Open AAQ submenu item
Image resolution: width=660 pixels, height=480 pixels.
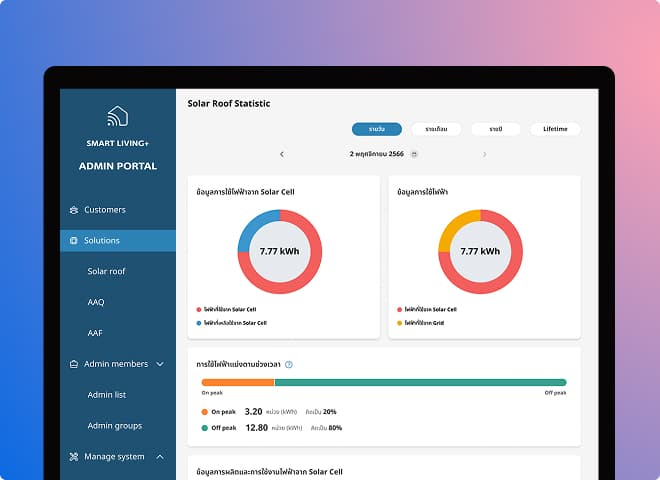(x=96, y=302)
